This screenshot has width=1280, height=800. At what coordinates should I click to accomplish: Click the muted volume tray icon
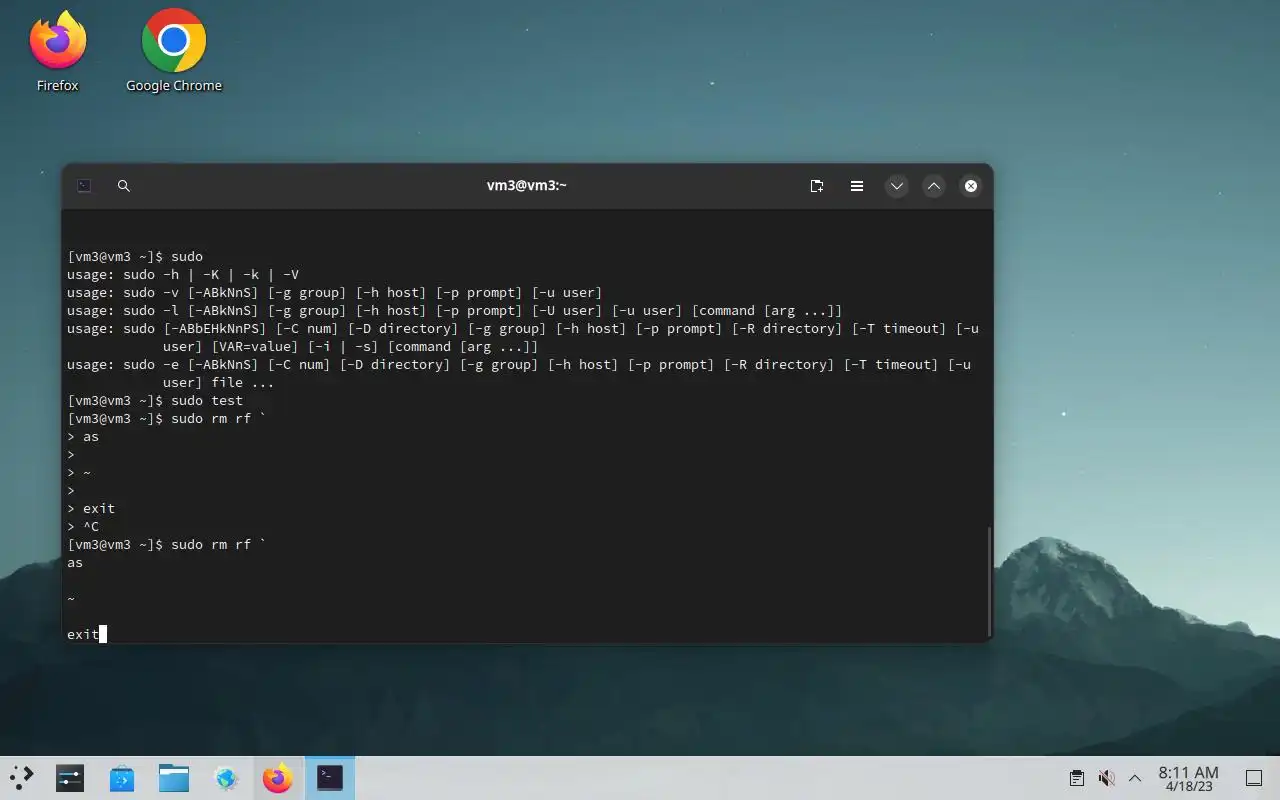point(1106,778)
